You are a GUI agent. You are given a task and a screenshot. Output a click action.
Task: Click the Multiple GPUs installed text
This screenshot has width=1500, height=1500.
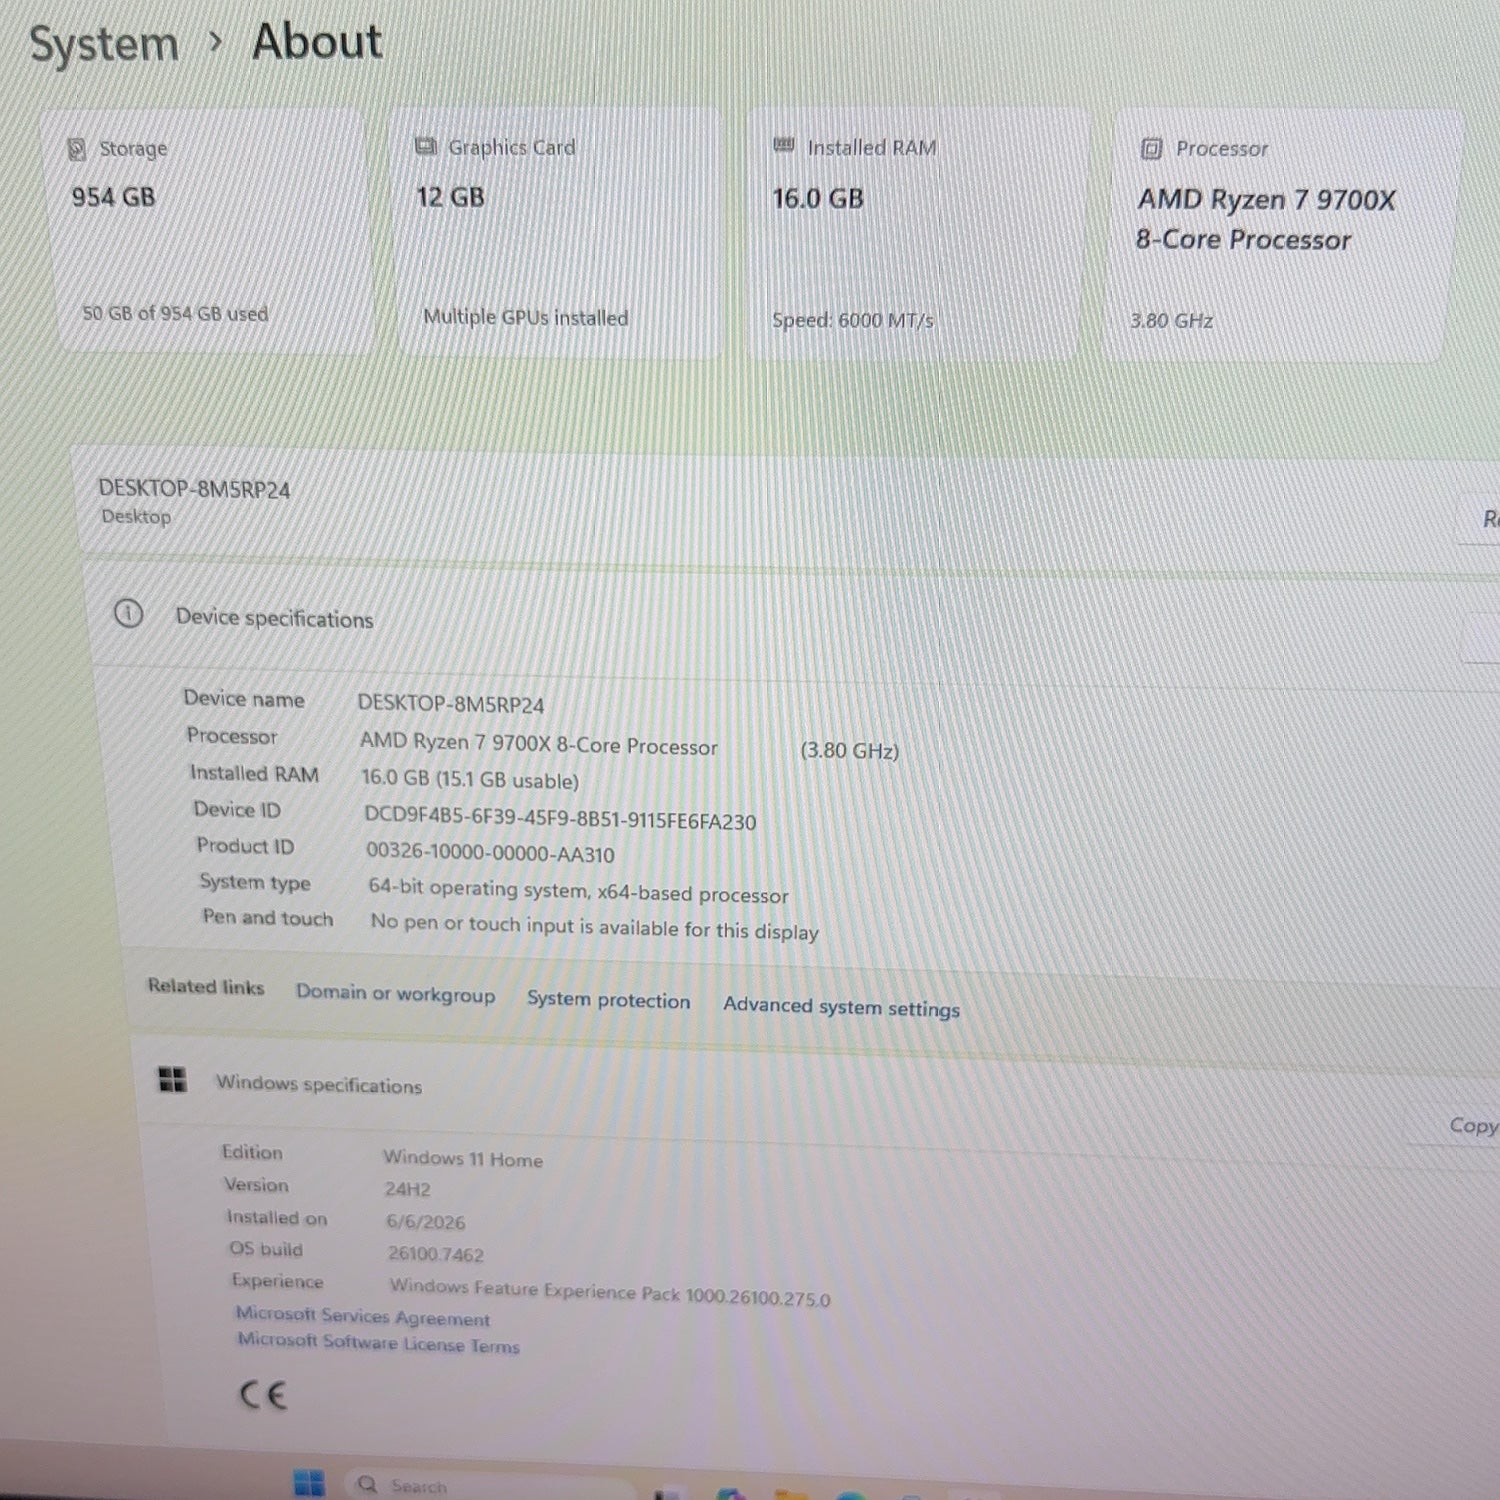tap(526, 317)
